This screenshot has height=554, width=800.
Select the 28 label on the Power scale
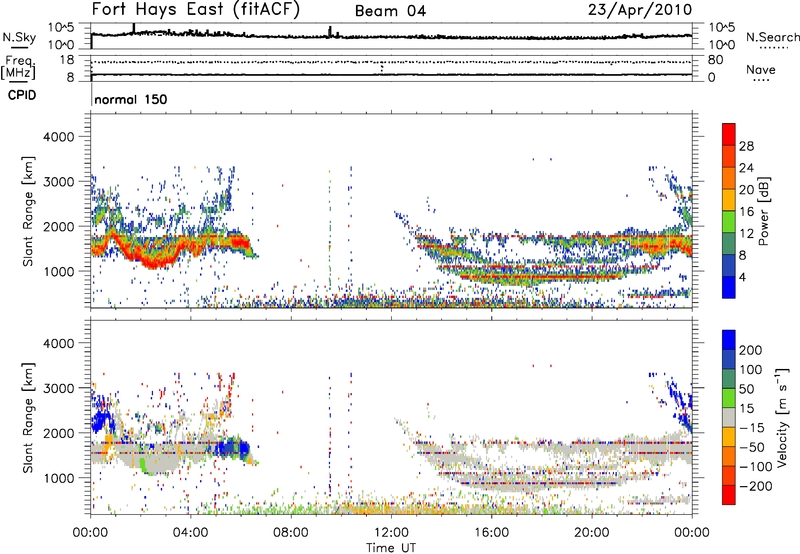click(746, 146)
